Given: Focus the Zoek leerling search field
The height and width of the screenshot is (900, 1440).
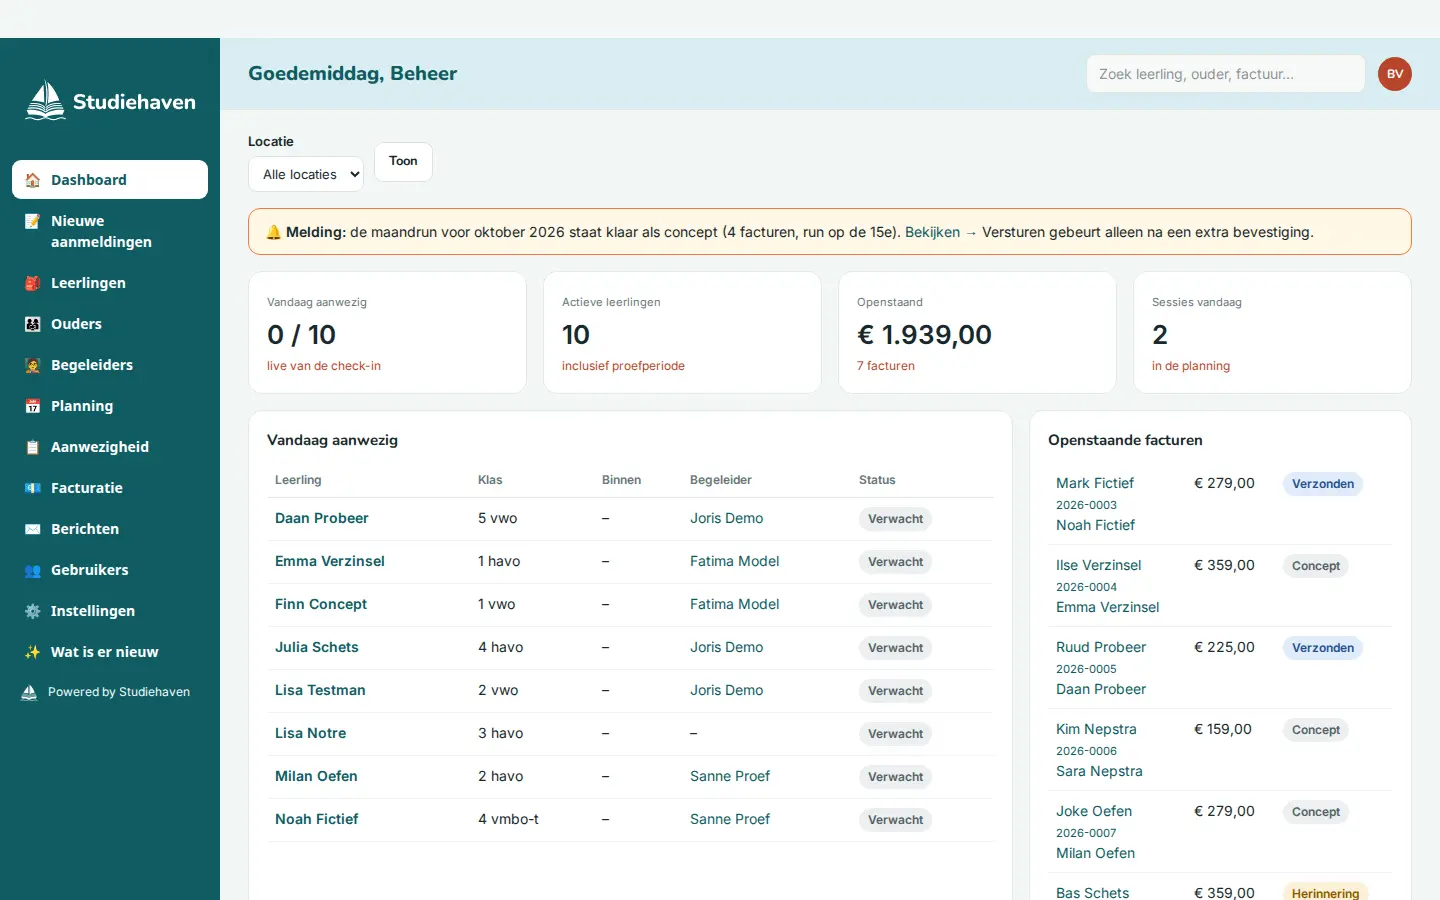Looking at the screenshot, I should pyautogui.click(x=1226, y=74).
